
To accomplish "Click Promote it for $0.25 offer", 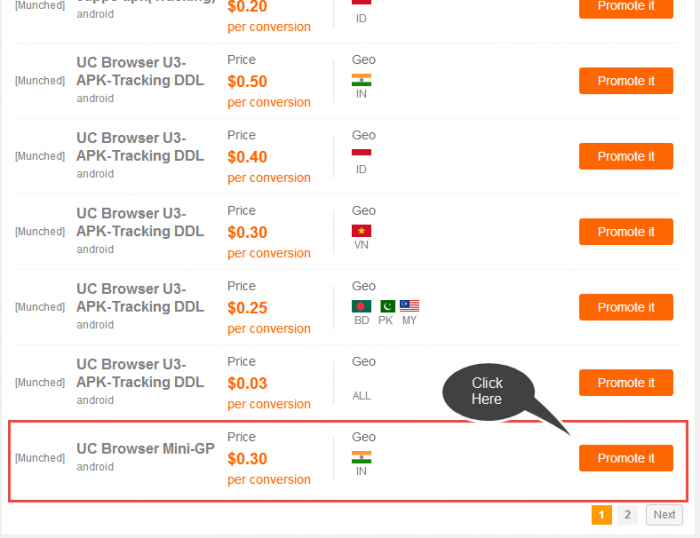I will [626, 307].
